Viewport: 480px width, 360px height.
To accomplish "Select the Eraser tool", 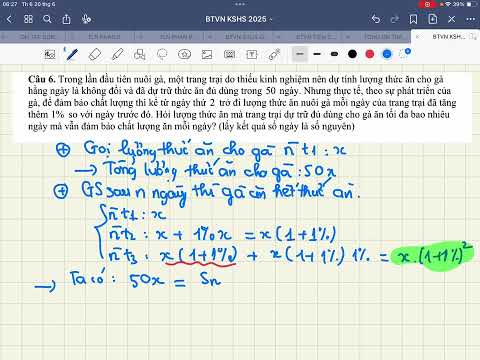I will (95, 54).
